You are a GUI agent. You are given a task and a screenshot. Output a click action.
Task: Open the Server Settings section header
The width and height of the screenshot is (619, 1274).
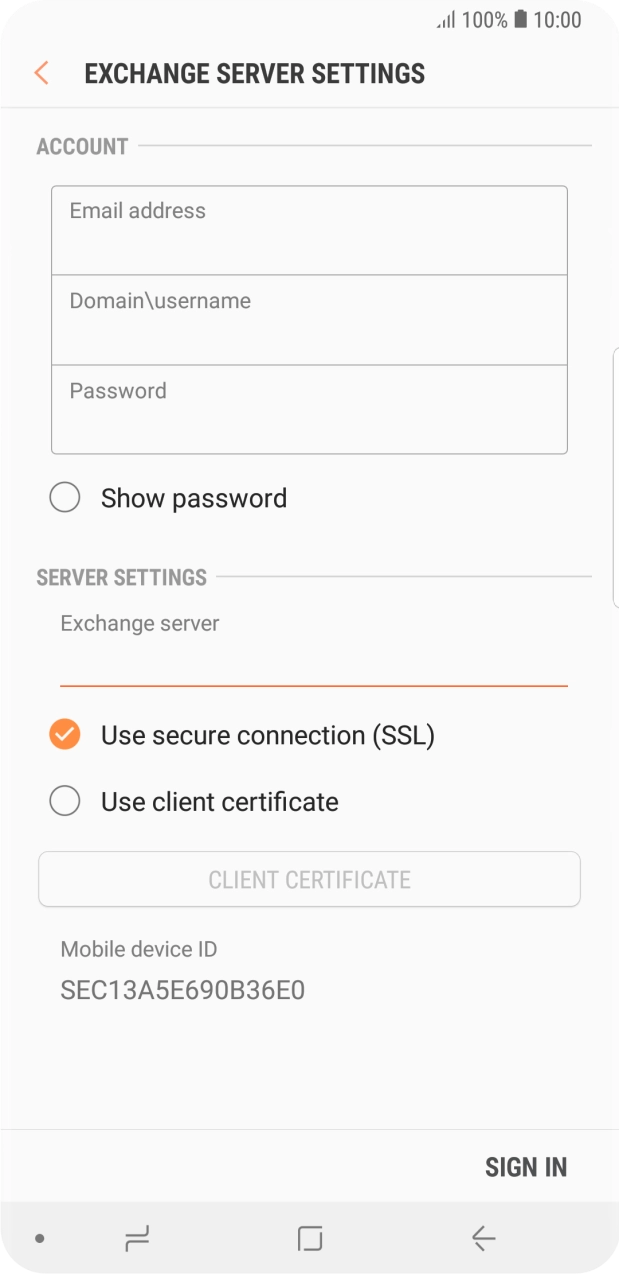(x=120, y=577)
